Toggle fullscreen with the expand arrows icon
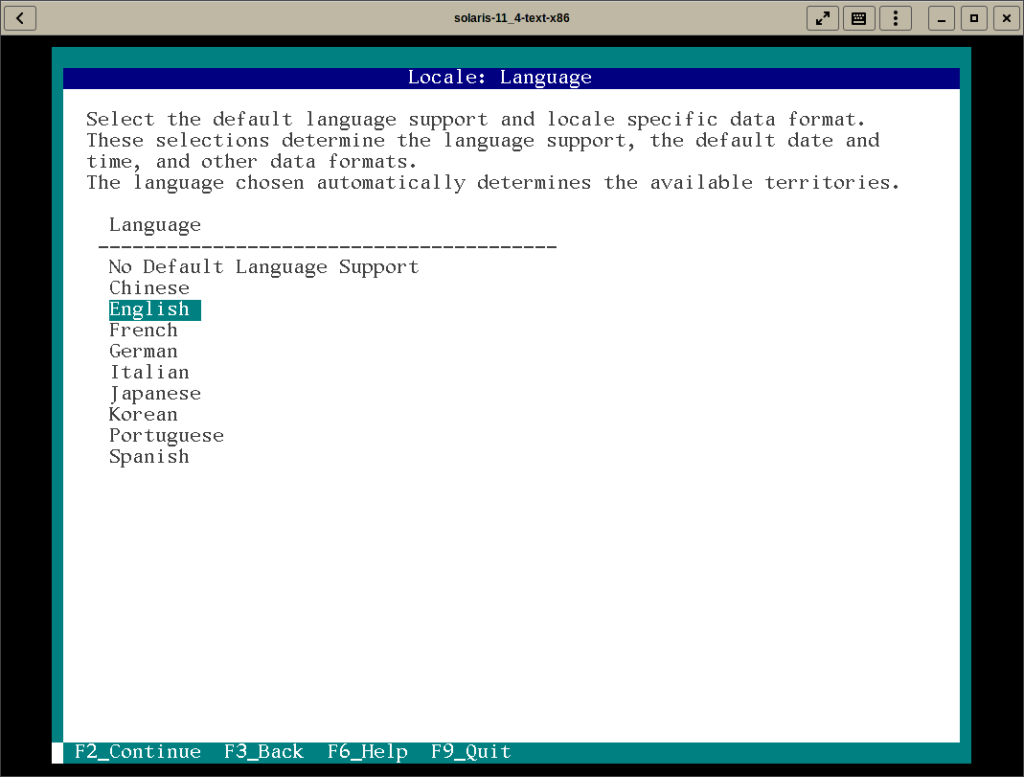 [822, 18]
